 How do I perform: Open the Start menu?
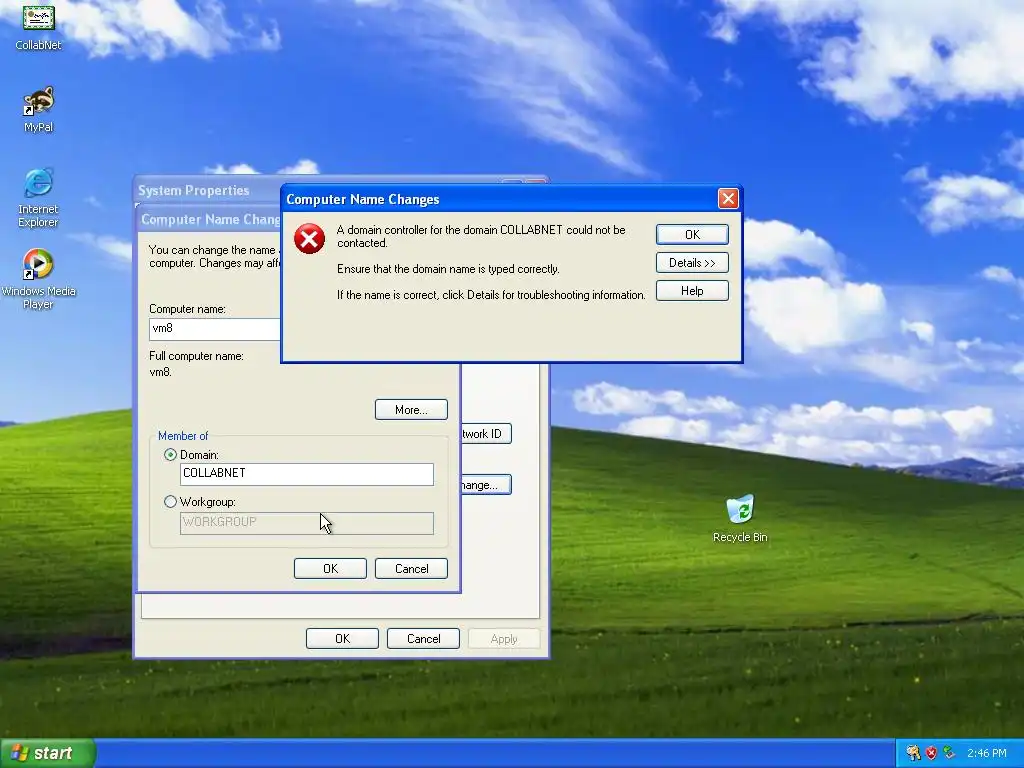tap(48, 753)
